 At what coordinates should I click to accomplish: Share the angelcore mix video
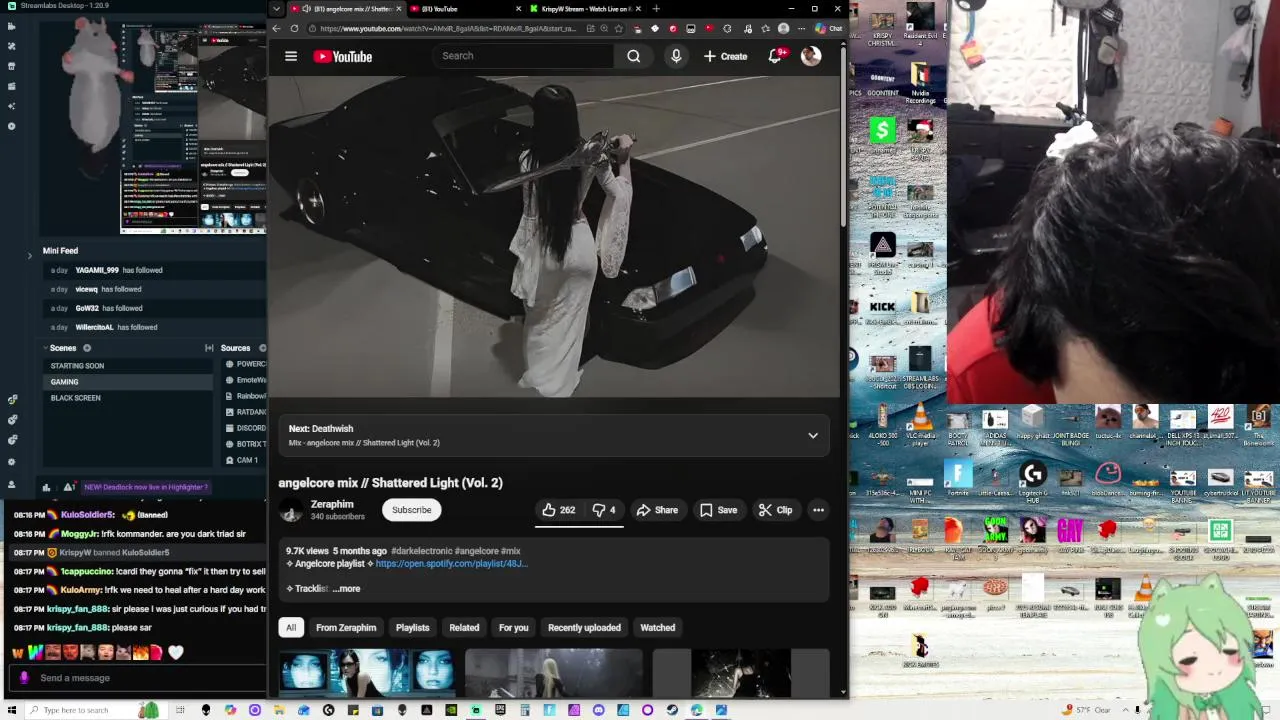pyautogui.click(x=657, y=510)
